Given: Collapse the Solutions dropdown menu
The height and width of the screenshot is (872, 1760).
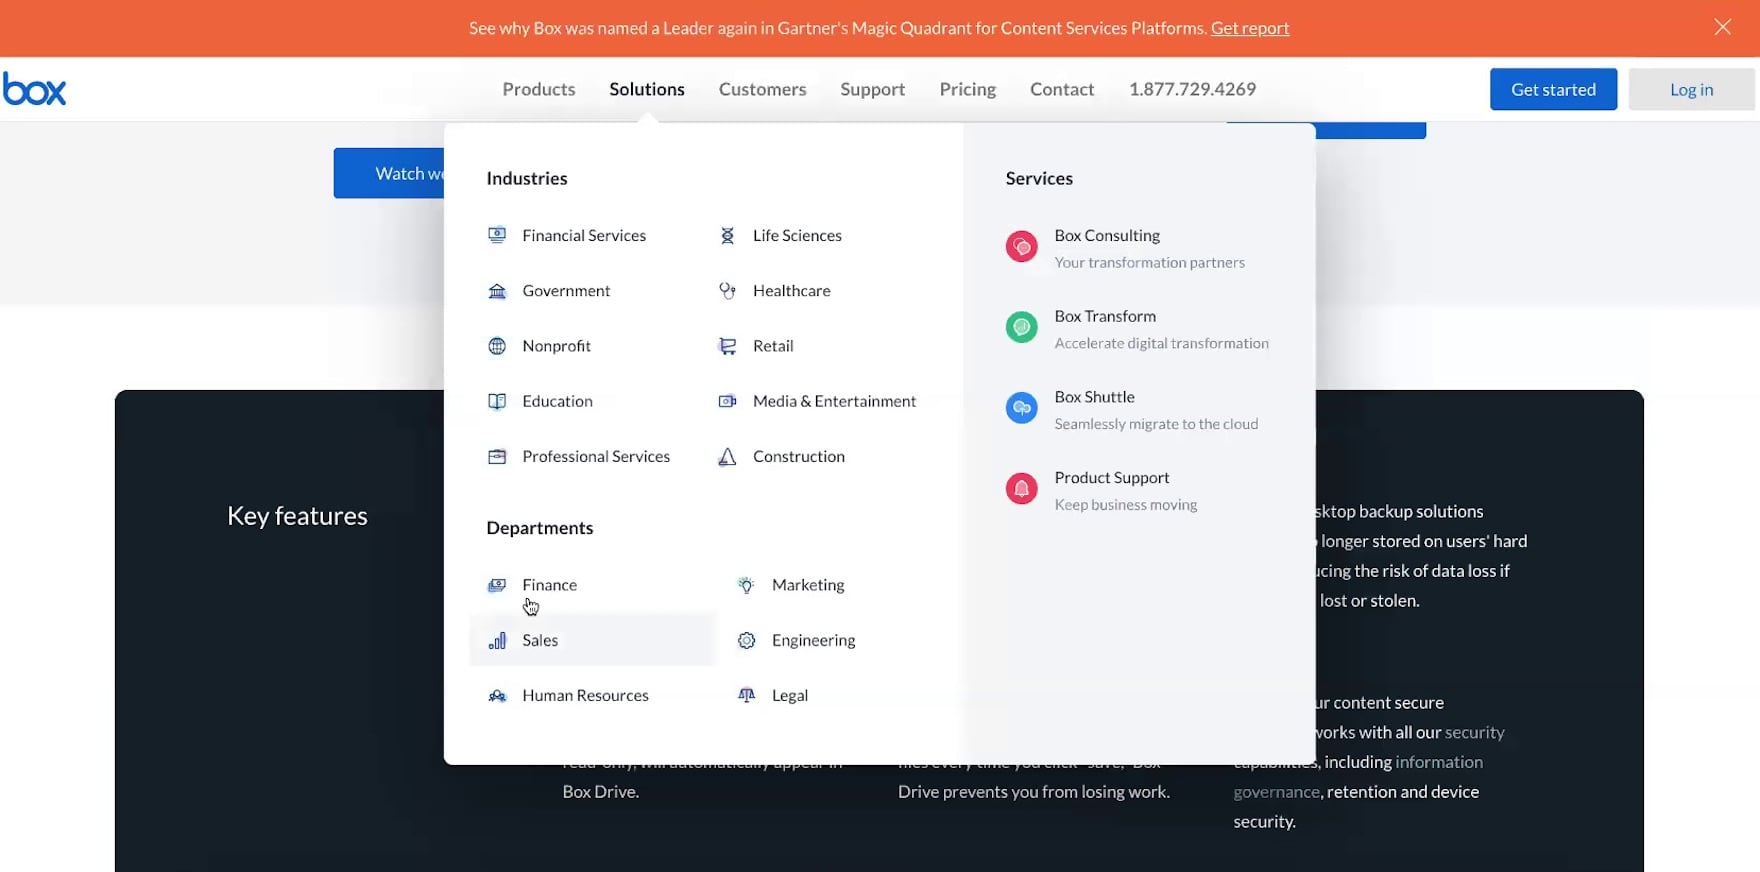Looking at the screenshot, I should coord(646,89).
